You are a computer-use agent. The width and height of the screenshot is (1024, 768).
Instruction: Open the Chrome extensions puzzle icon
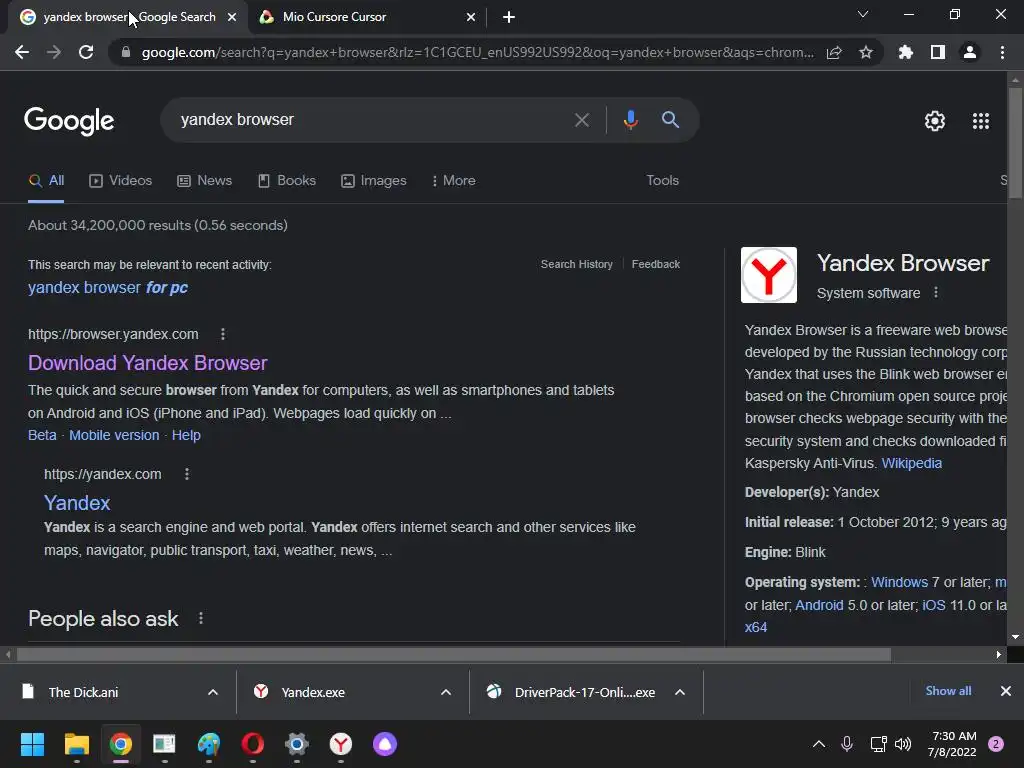click(905, 52)
